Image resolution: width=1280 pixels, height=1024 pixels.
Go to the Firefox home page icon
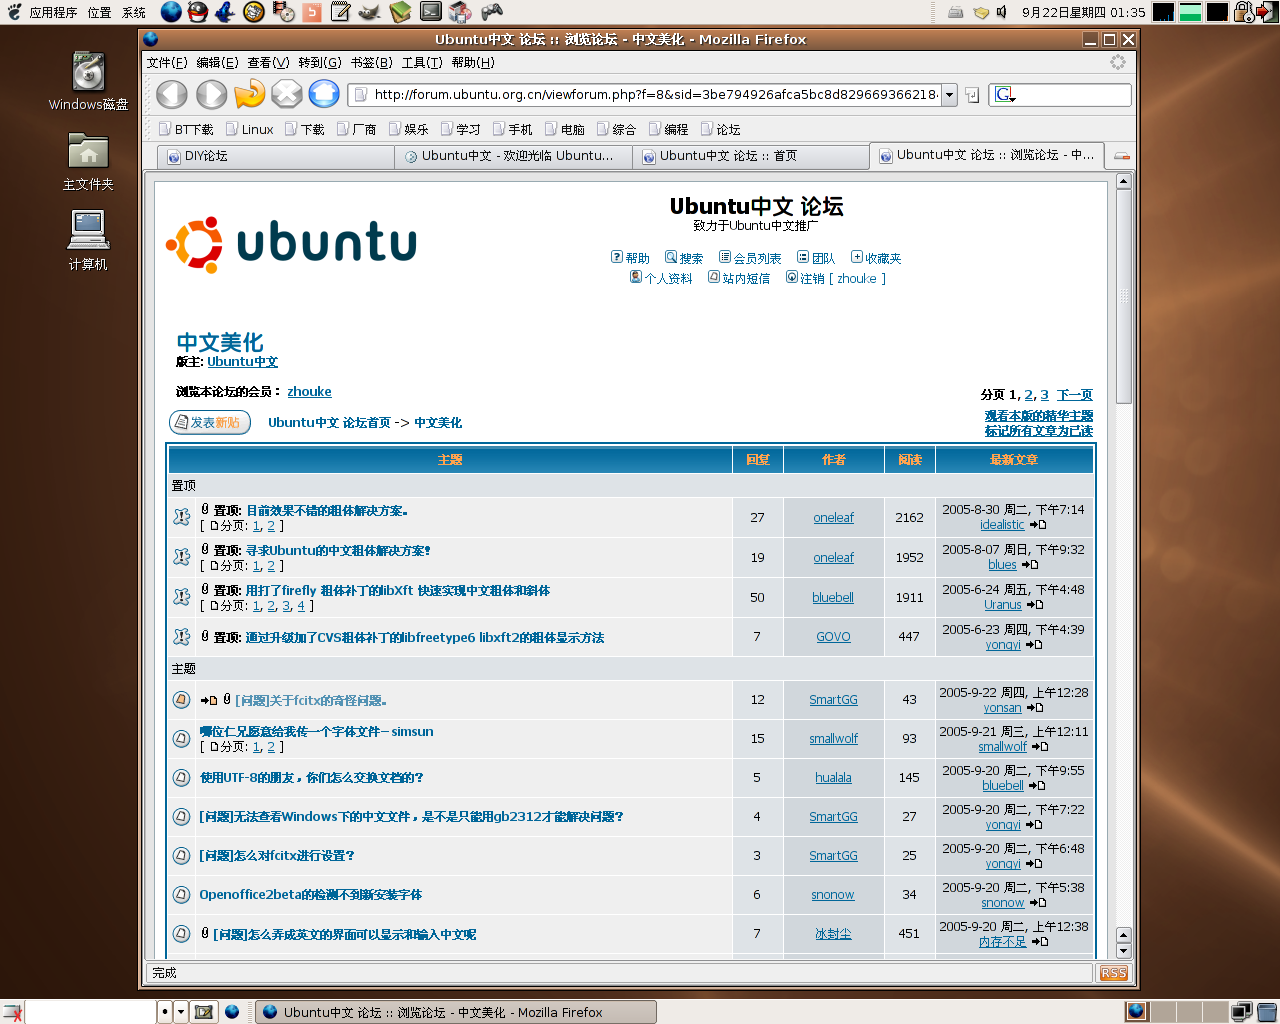324,94
